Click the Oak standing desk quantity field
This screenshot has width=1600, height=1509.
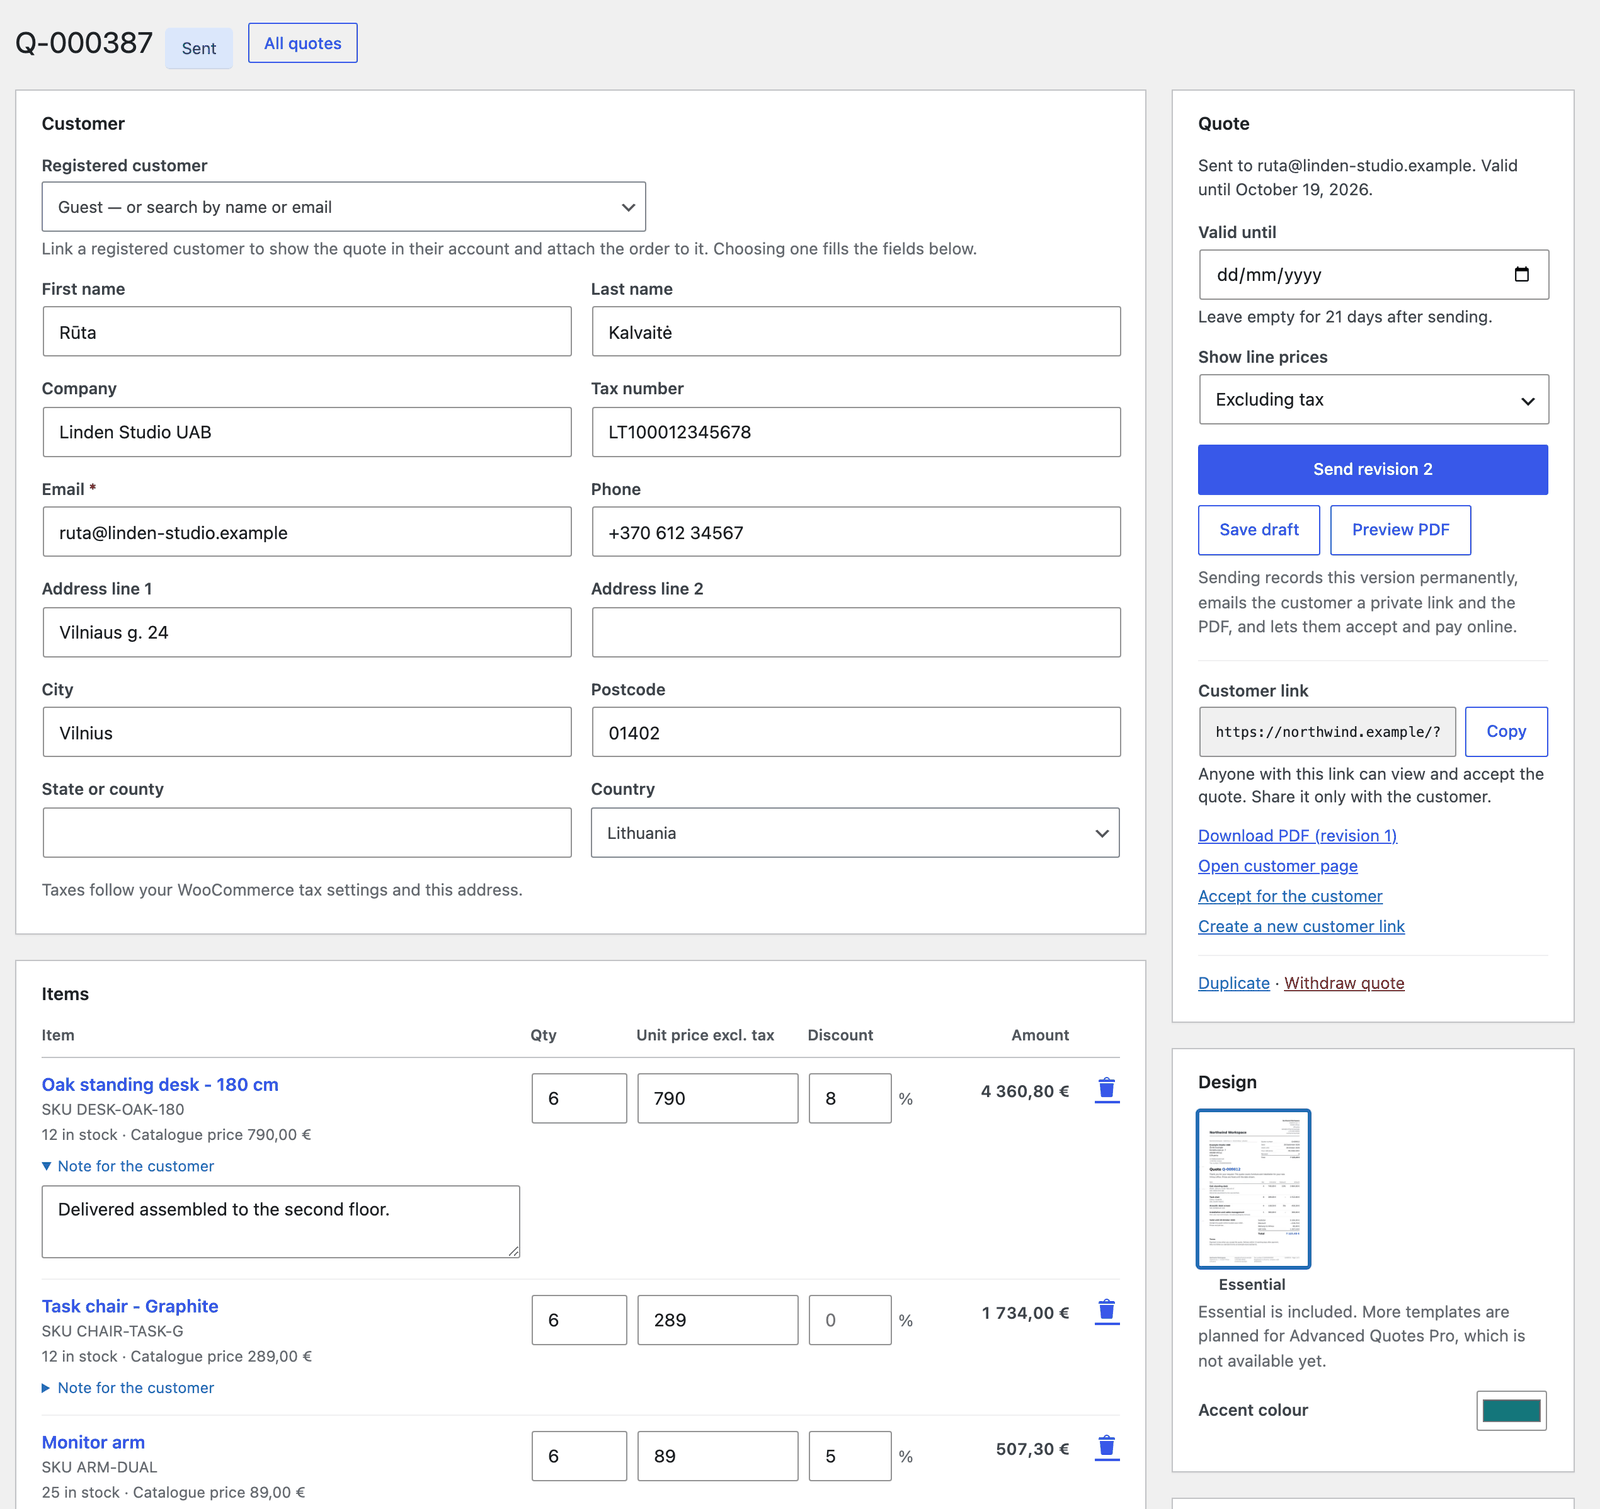coord(579,1098)
